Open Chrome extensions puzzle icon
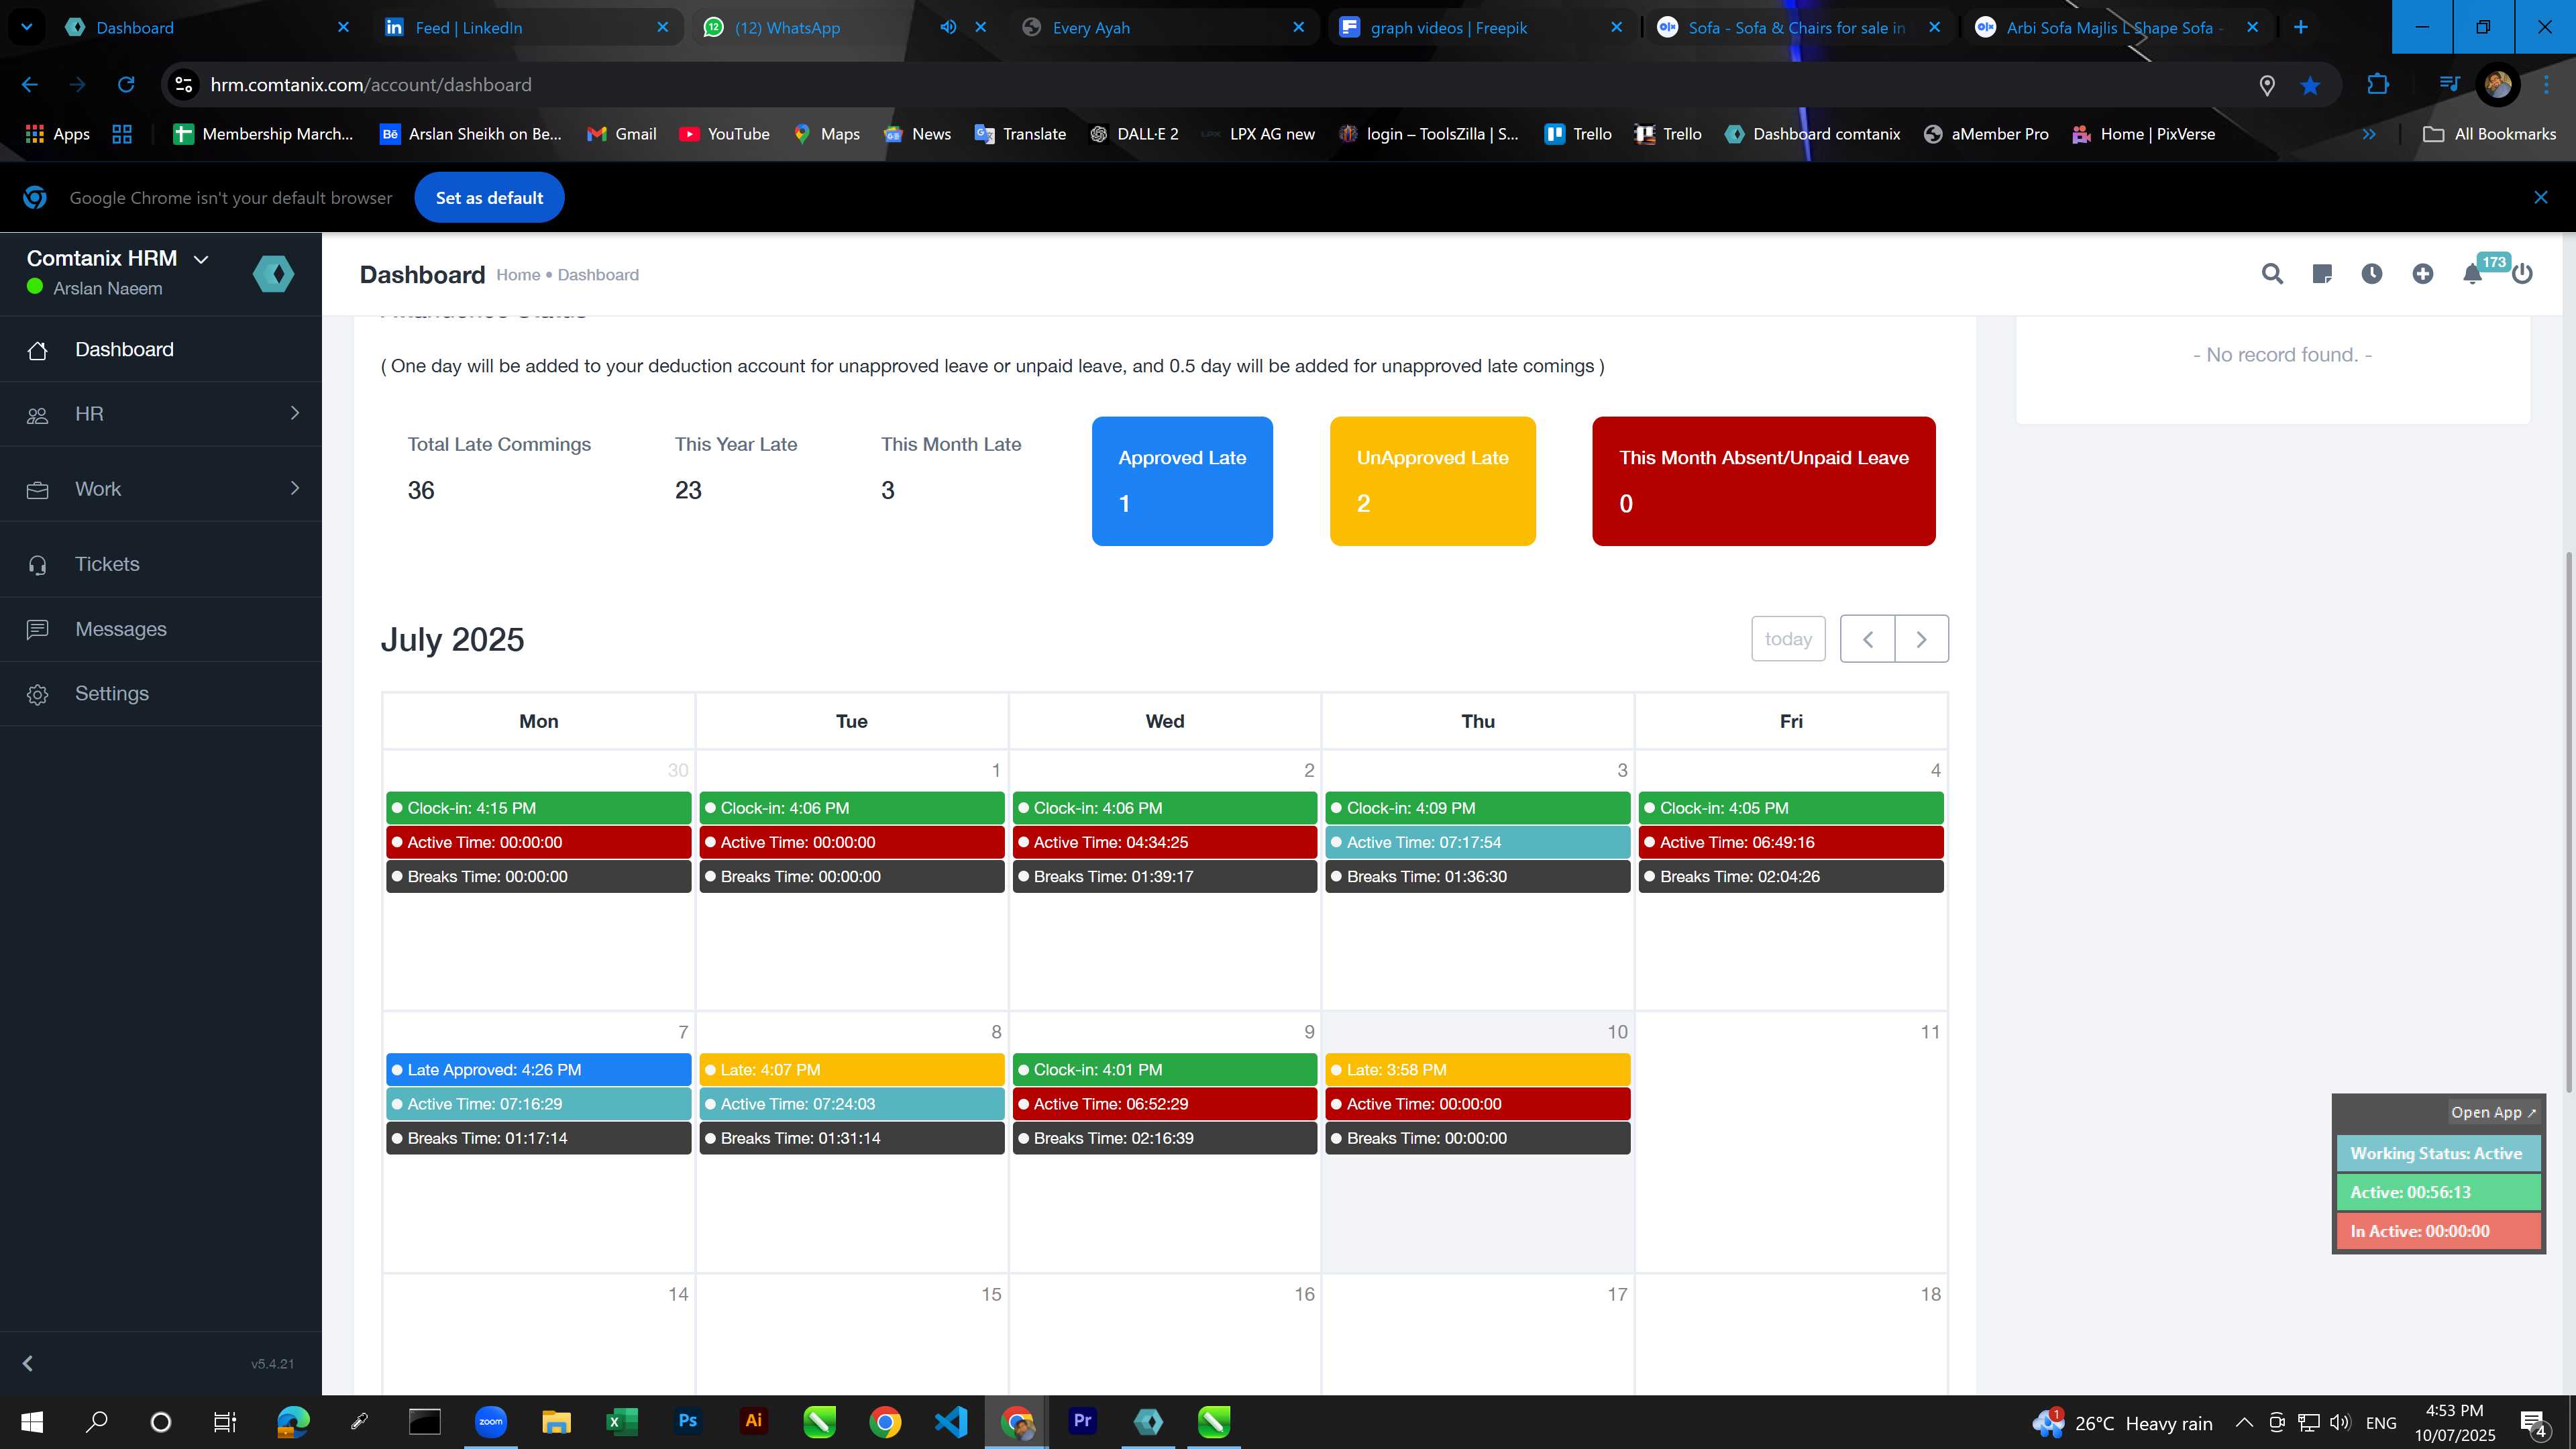Image resolution: width=2576 pixels, height=1449 pixels. click(2378, 85)
